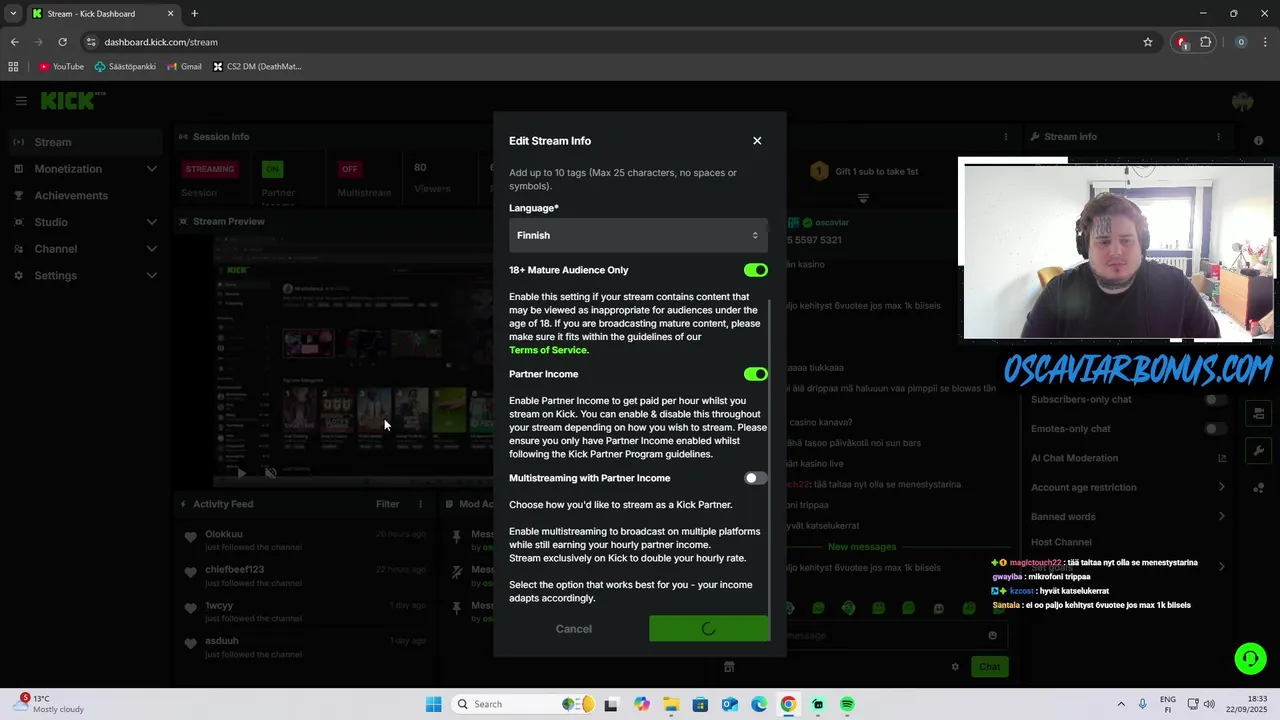Open Spotify from the taskbar

click(x=847, y=704)
